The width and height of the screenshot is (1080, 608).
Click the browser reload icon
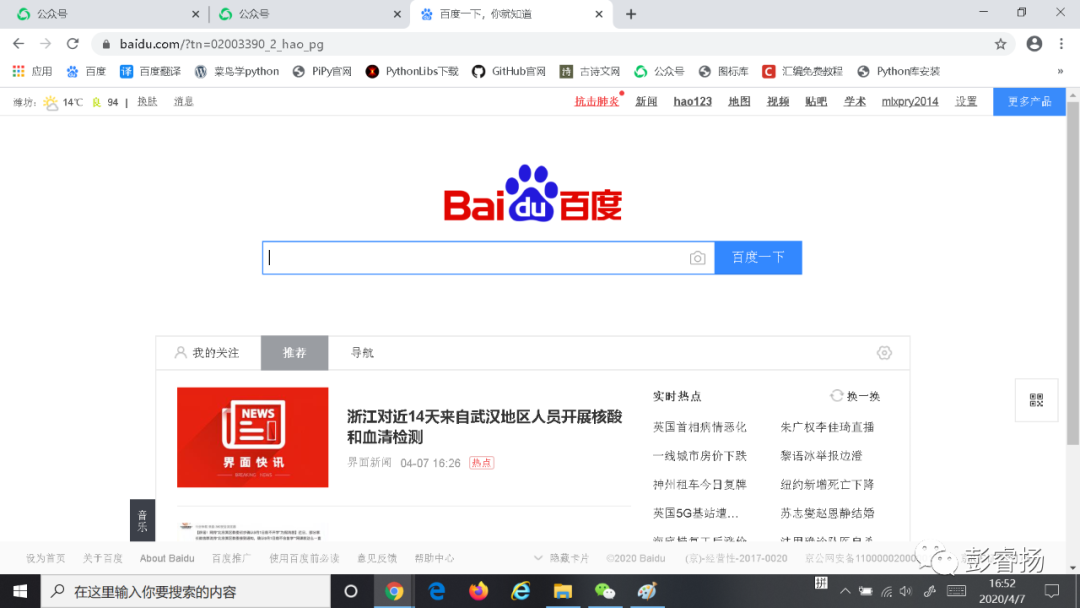coord(72,44)
